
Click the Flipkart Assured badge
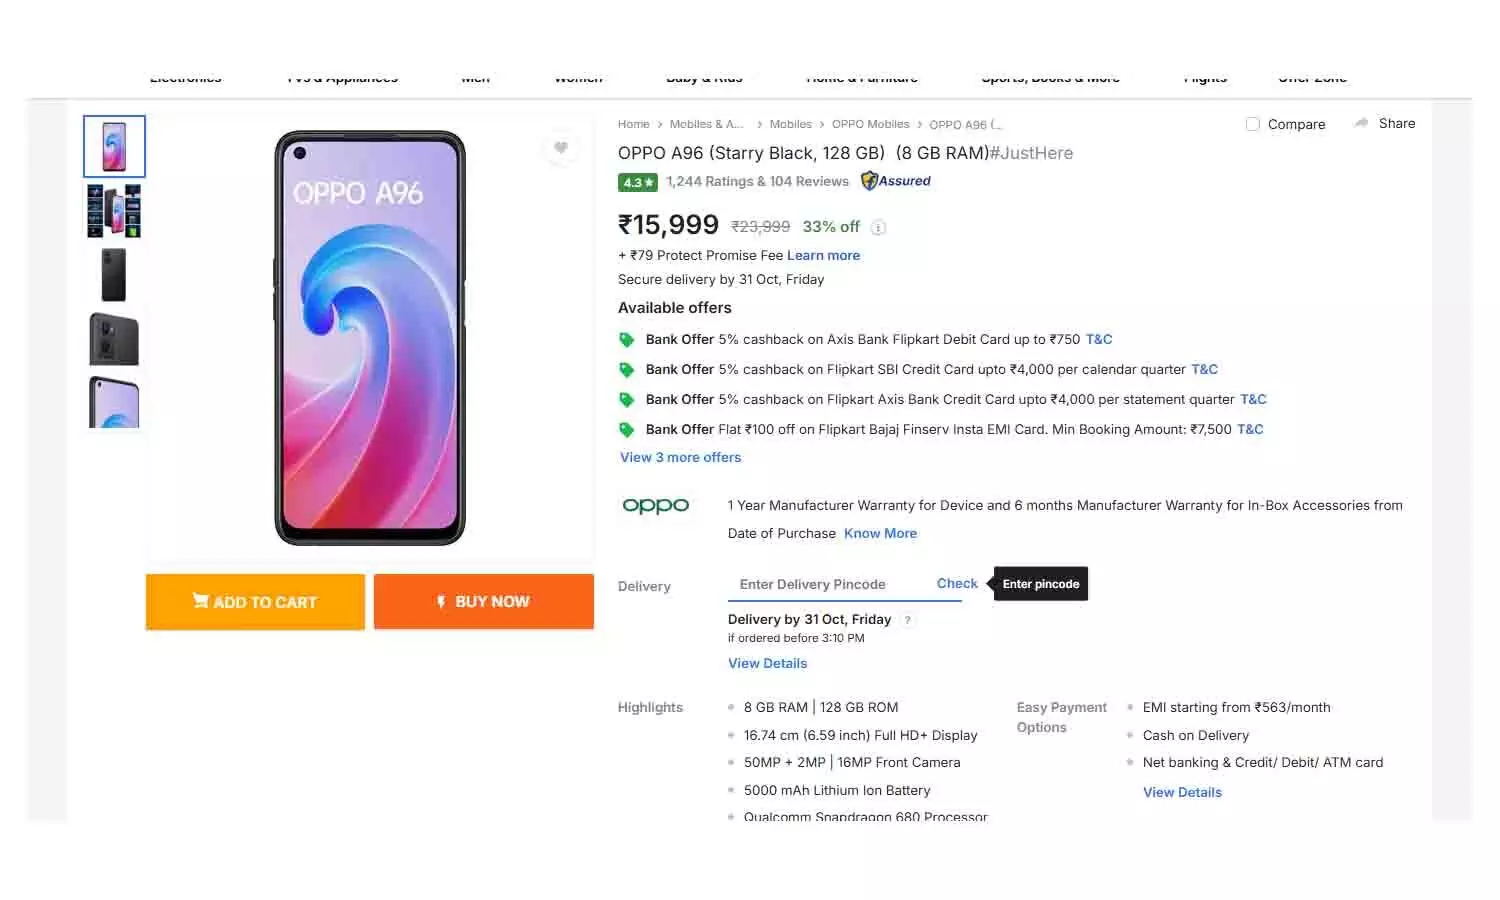coord(895,181)
